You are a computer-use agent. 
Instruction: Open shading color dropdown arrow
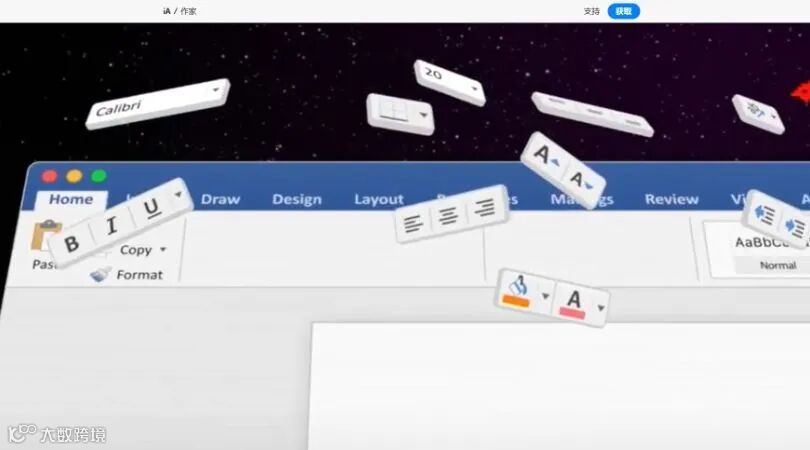545,296
